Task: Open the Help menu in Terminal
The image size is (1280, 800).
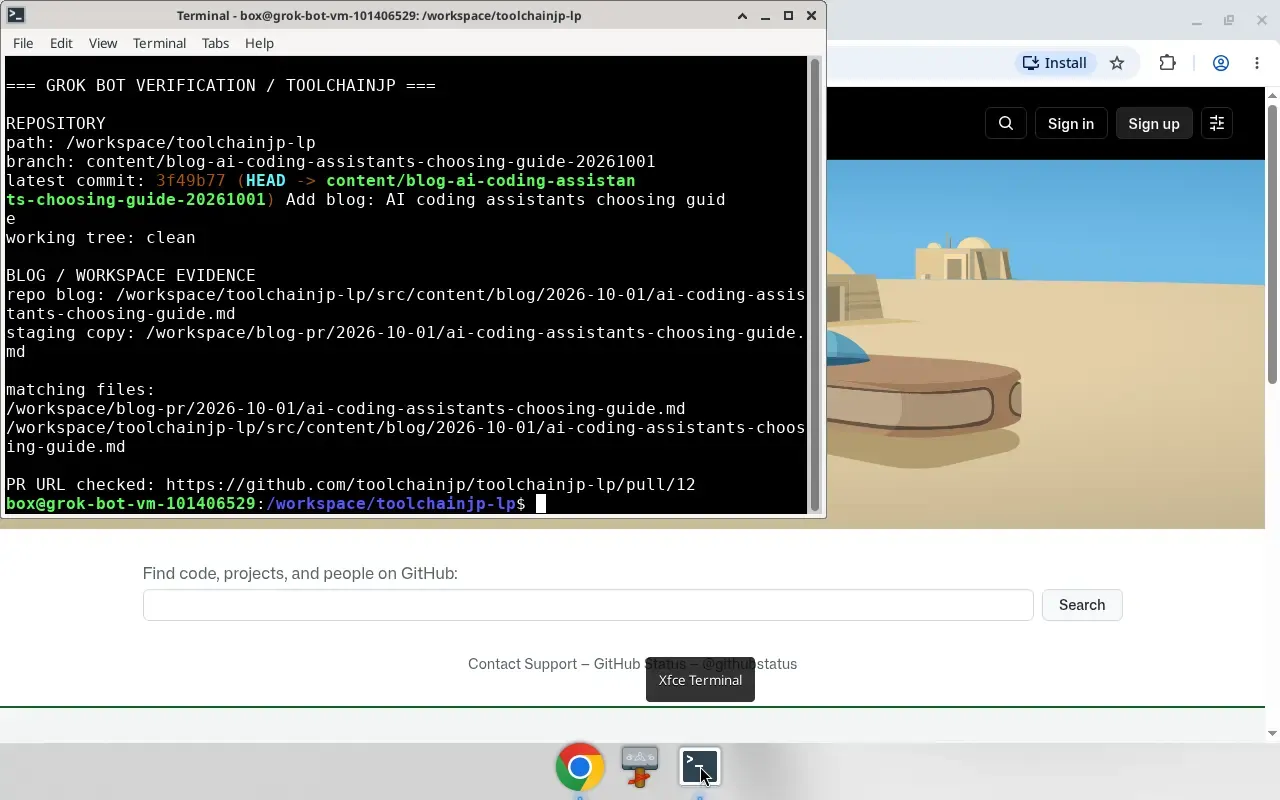Action: click(259, 43)
